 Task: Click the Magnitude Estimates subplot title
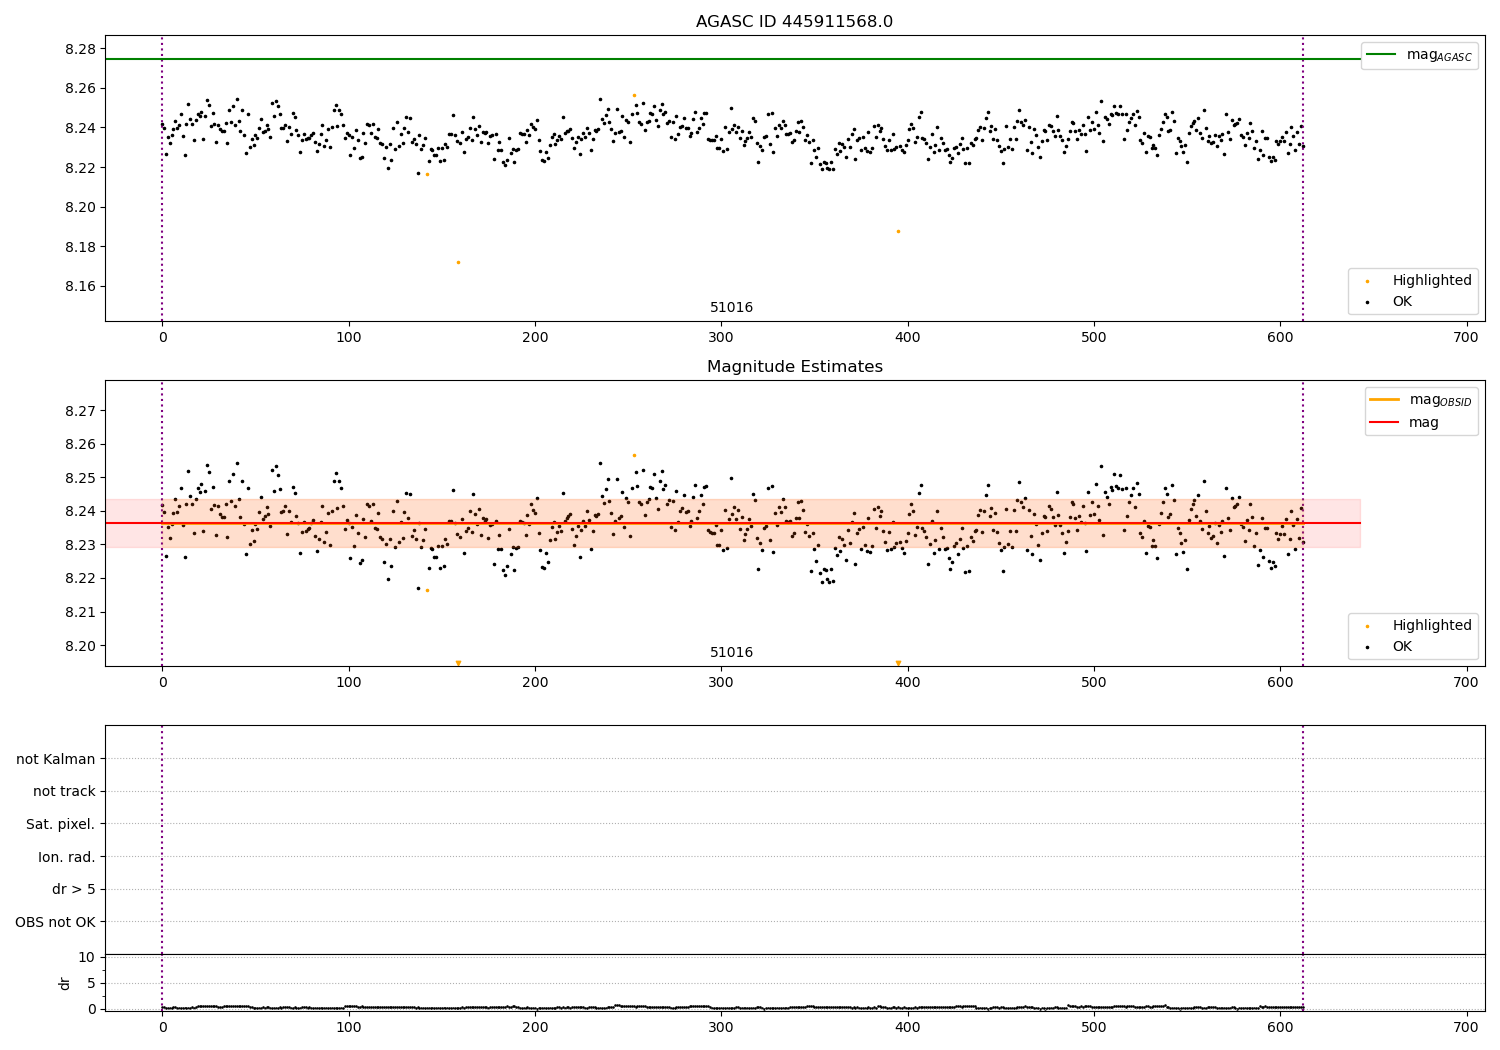pyautogui.click(x=794, y=367)
